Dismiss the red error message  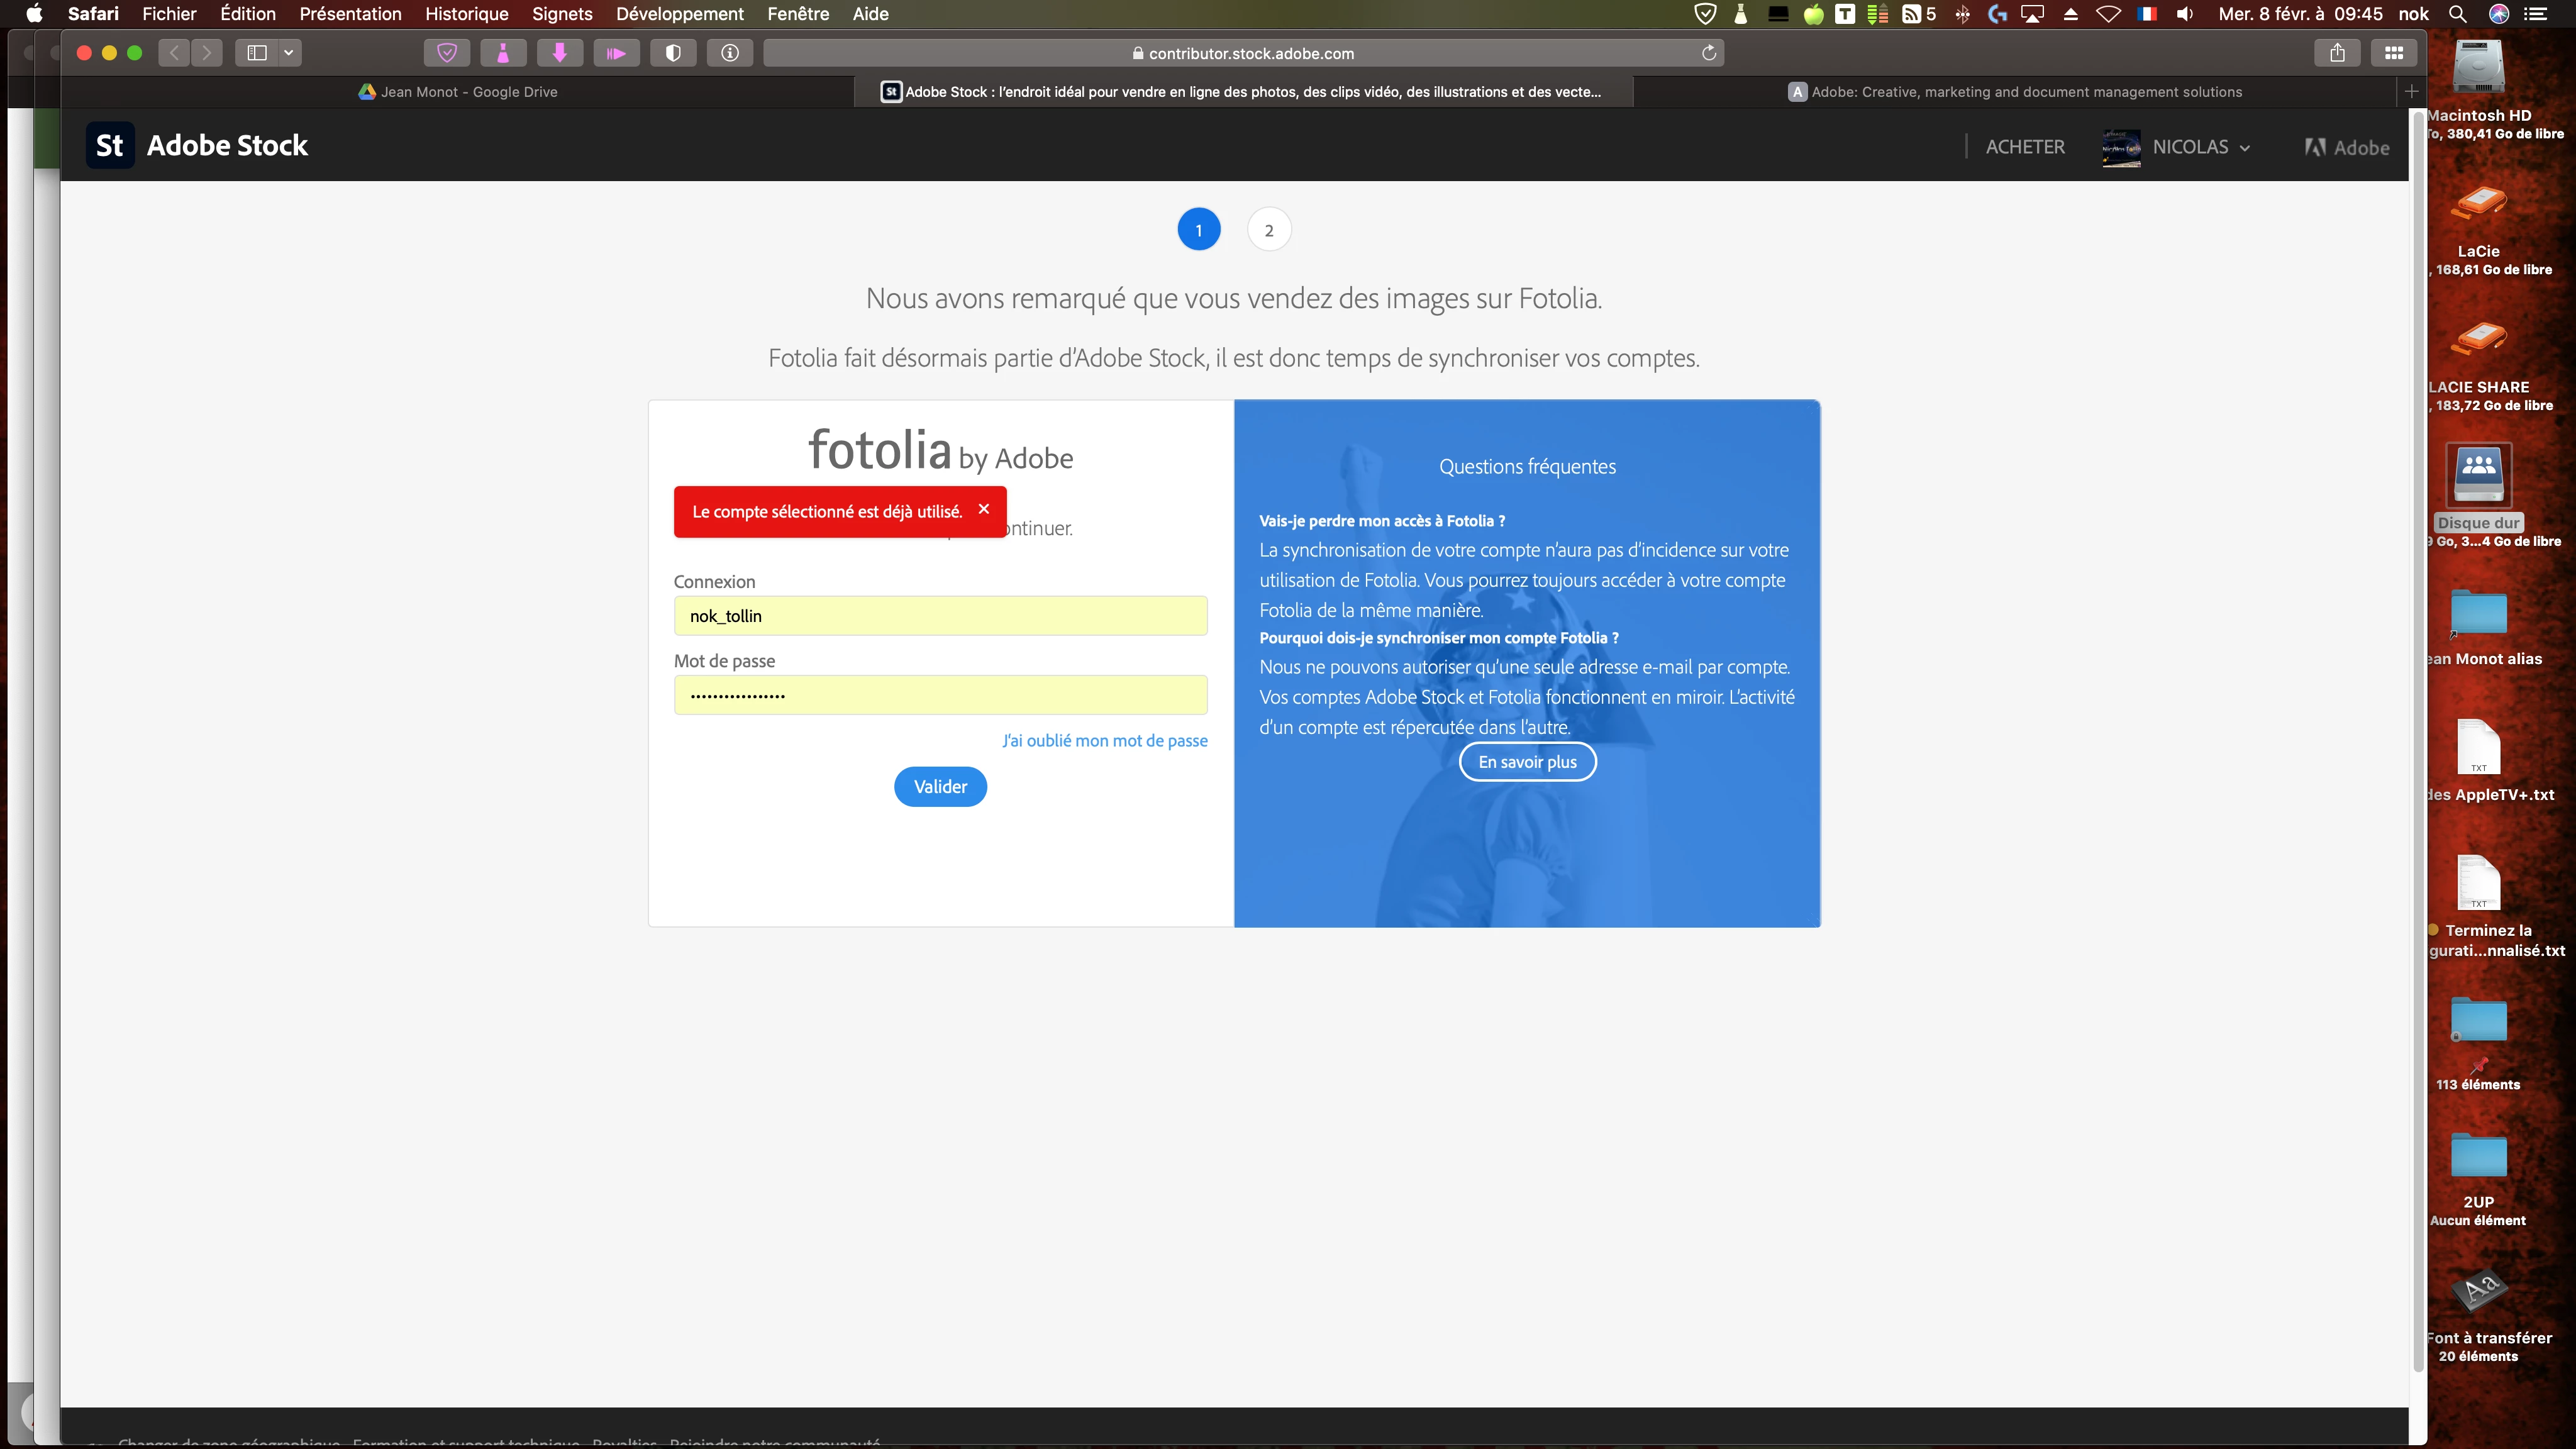[984, 509]
